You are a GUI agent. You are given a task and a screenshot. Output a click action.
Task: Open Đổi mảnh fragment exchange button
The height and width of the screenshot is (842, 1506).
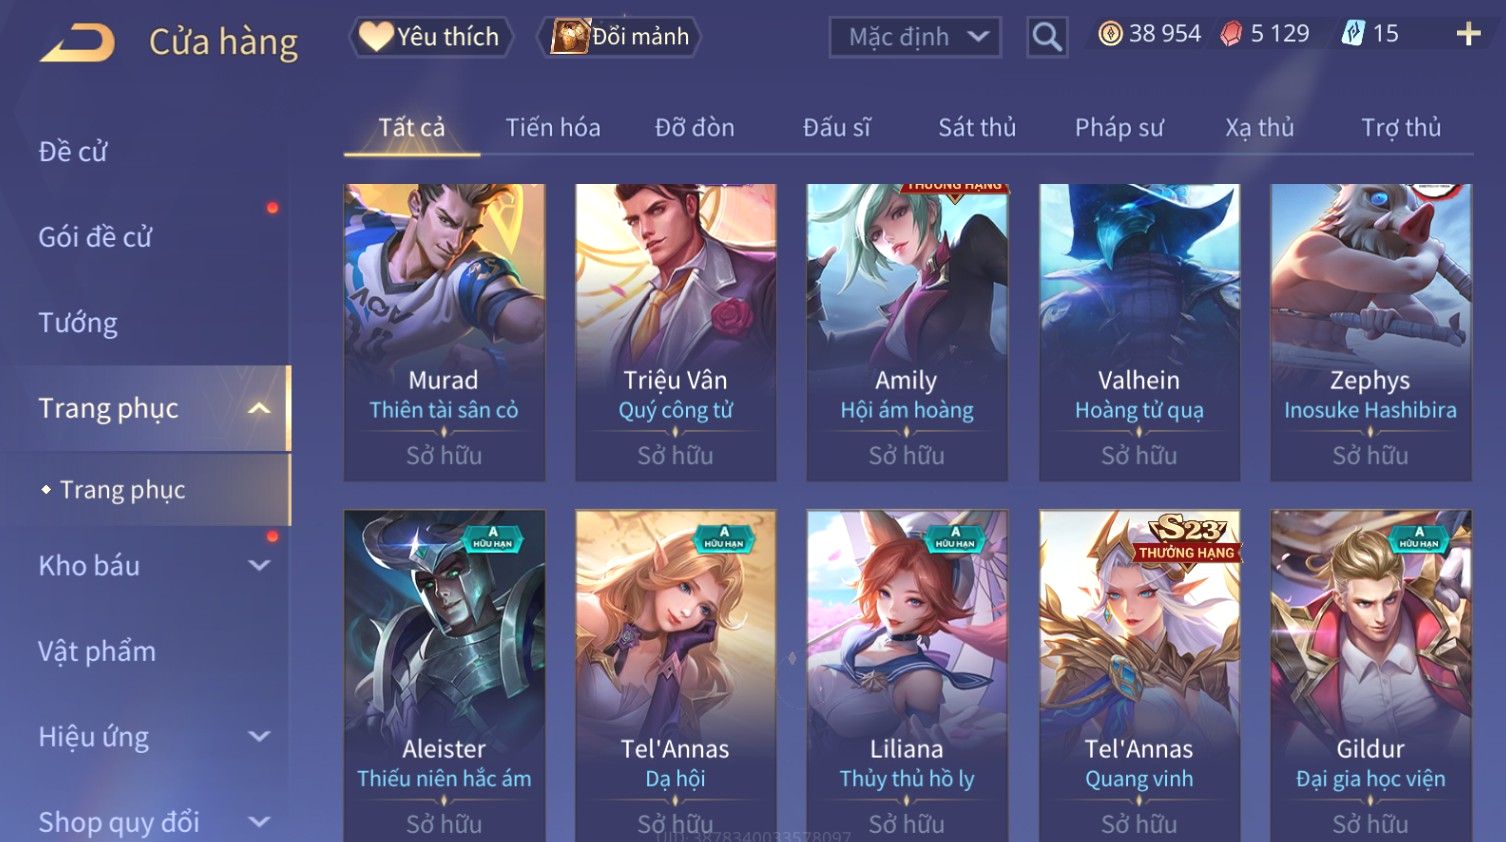click(x=620, y=37)
